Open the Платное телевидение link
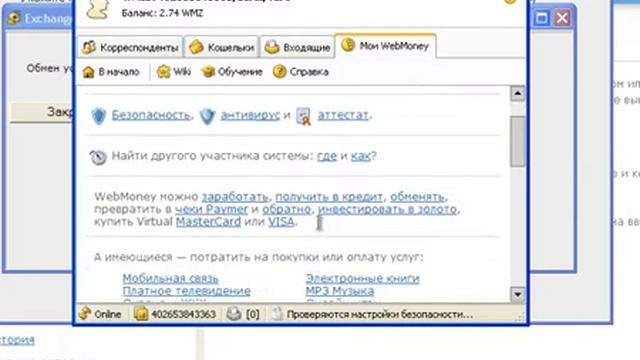This screenshot has width=640, height=360. [x=187, y=291]
